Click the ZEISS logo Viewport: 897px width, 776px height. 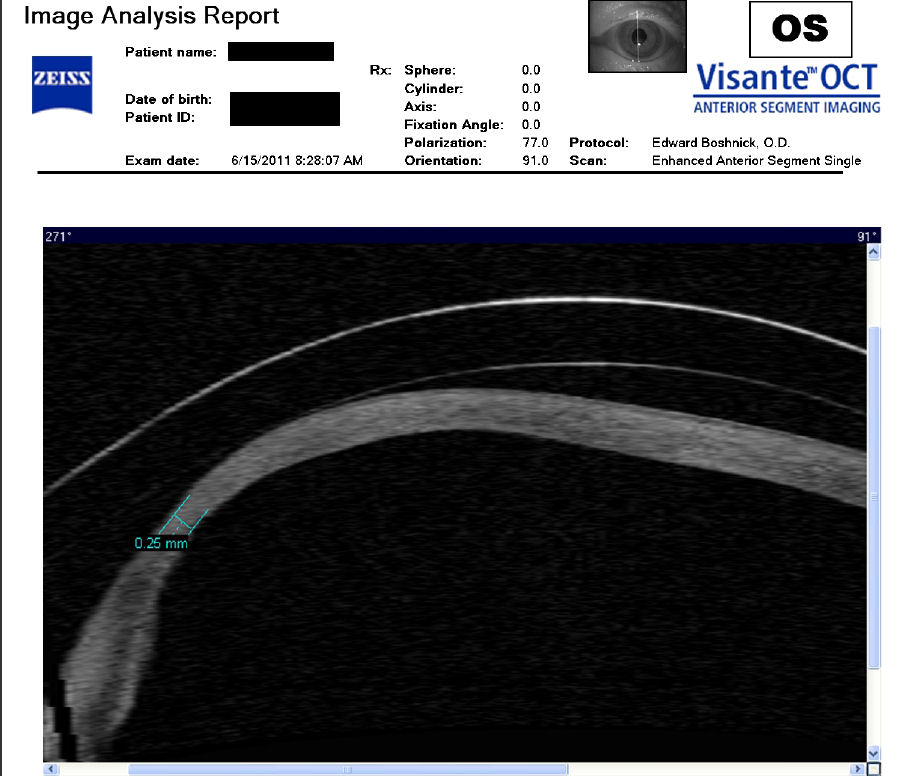tap(64, 78)
